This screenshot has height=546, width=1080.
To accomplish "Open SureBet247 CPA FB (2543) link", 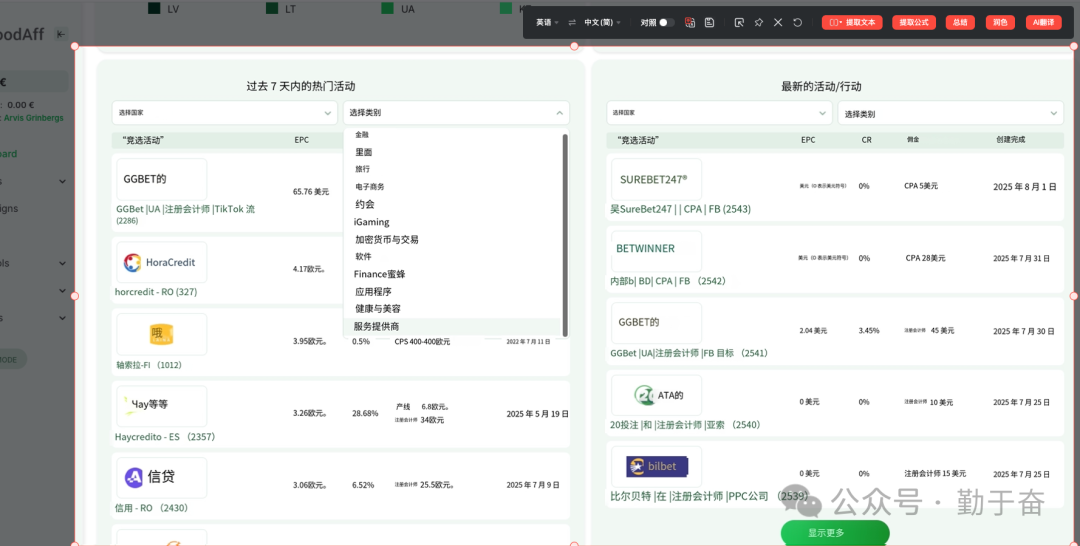I will pyautogui.click(x=680, y=209).
